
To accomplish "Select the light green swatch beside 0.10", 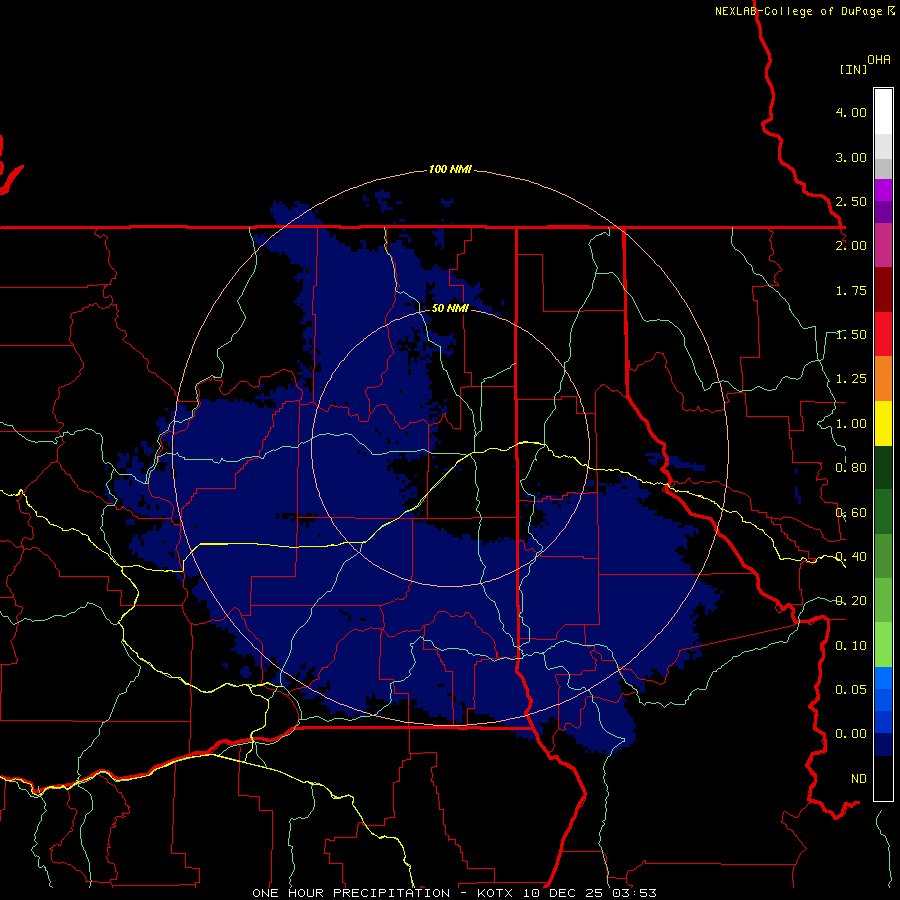I will click(883, 645).
